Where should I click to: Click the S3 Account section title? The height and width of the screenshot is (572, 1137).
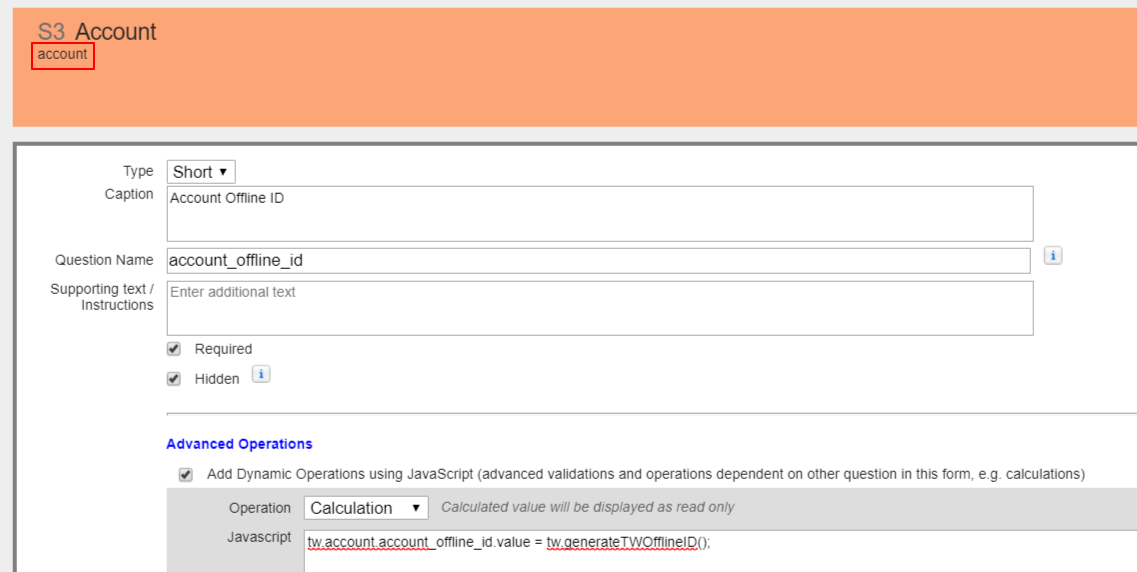(x=97, y=31)
